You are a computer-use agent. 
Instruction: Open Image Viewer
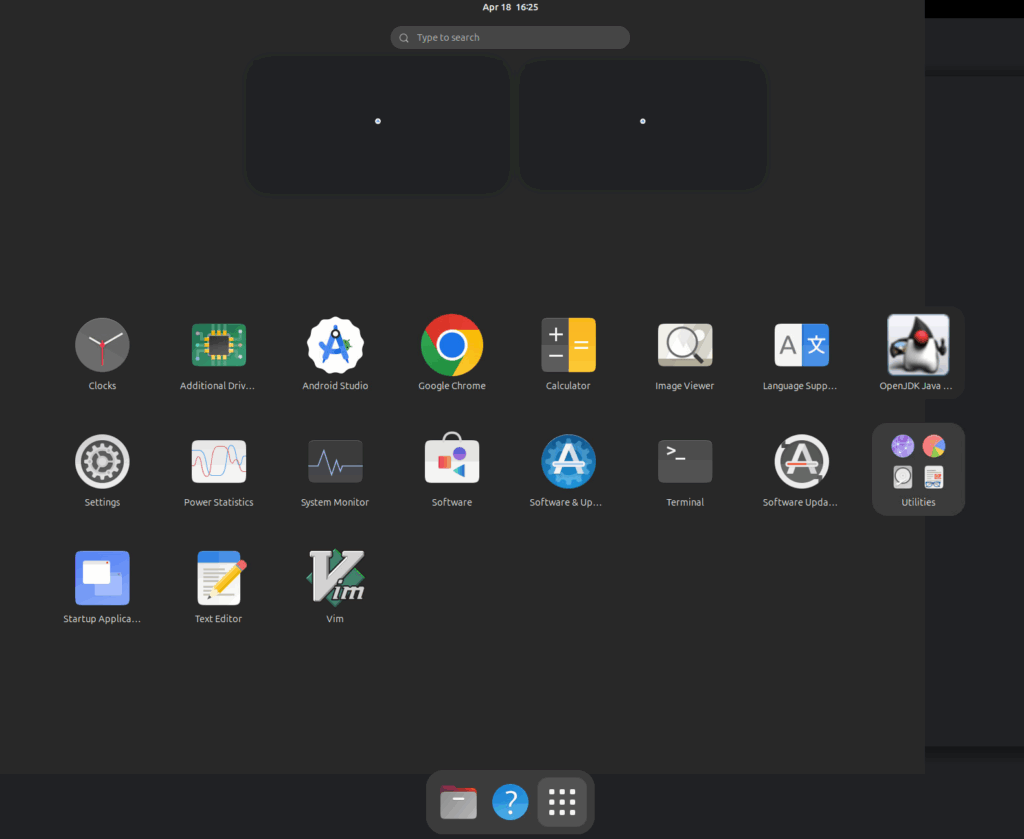click(685, 346)
